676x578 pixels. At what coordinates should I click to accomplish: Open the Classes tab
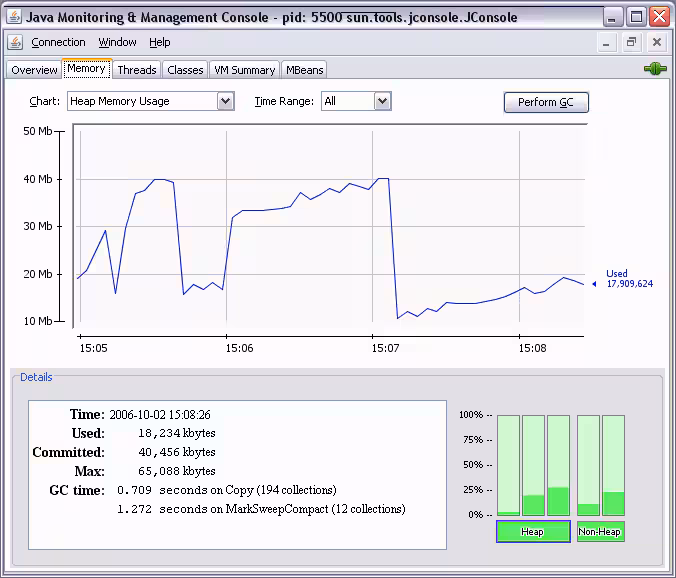tap(185, 70)
